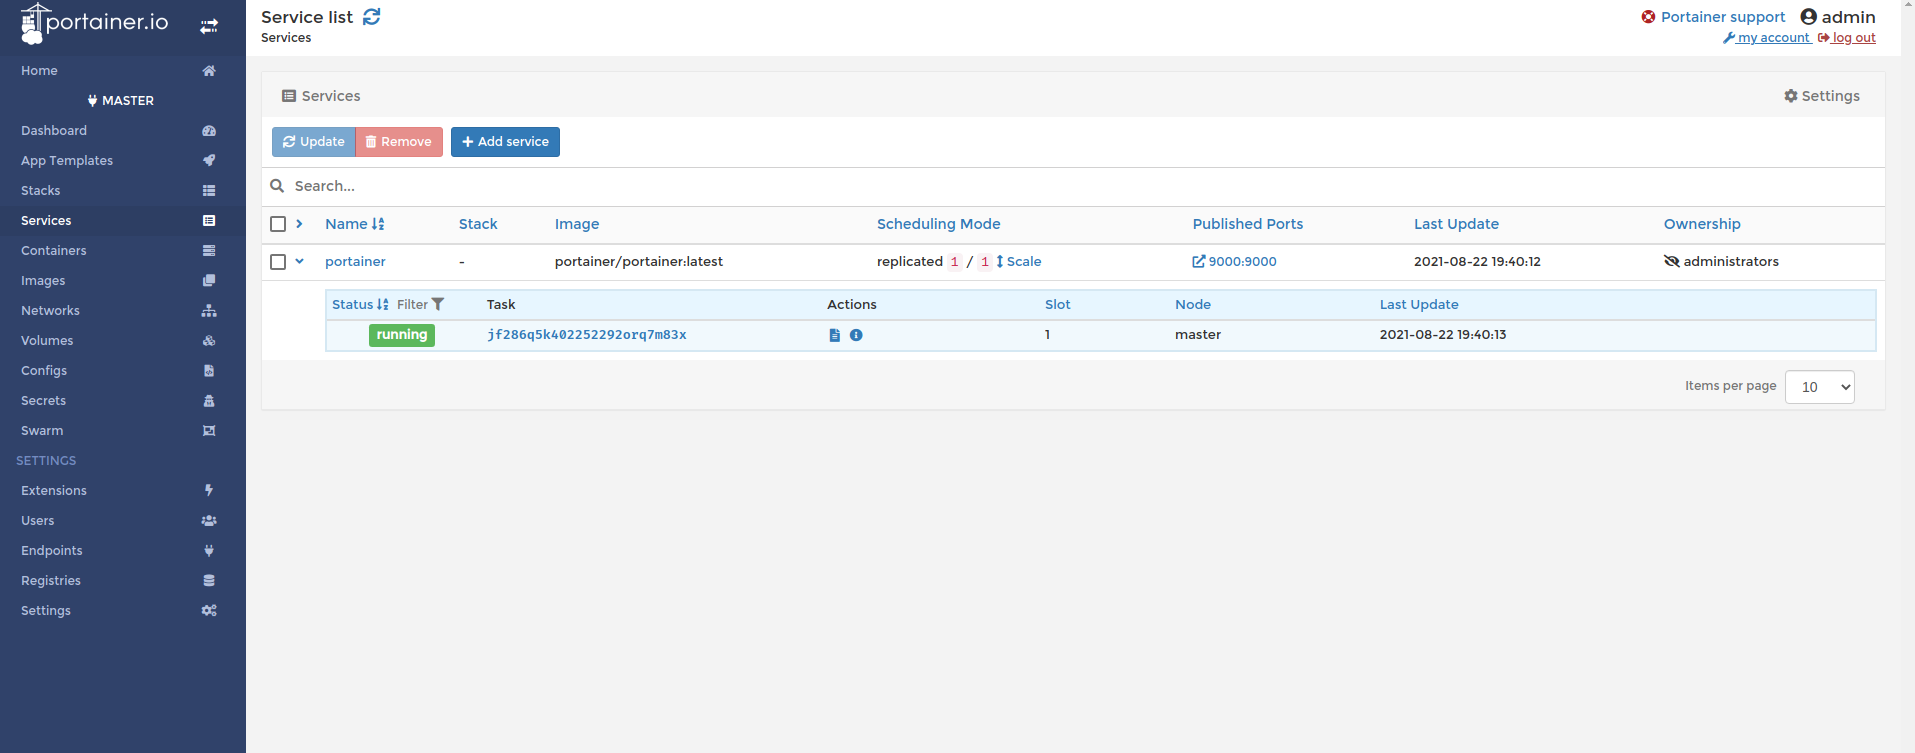Image resolution: width=1915 pixels, height=753 pixels.
Task: Collapse the portainer service task list
Action: [299, 262]
